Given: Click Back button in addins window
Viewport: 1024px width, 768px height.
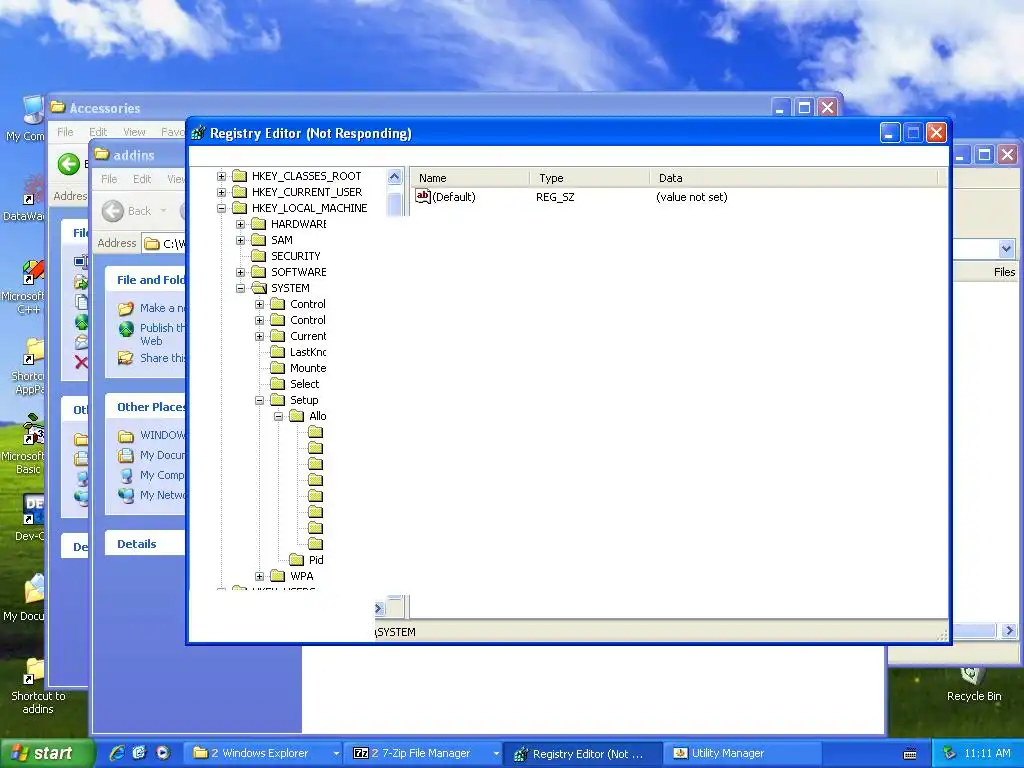Looking at the screenshot, I should (127, 211).
